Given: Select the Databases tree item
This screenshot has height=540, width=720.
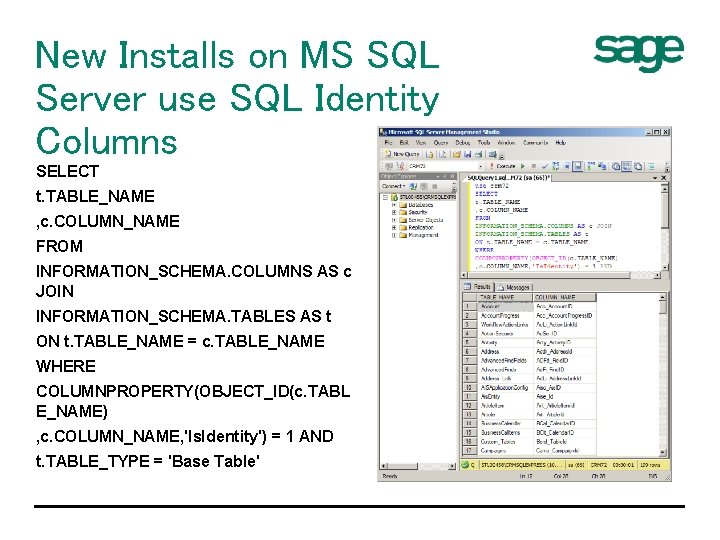Looking at the screenshot, I should click(x=421, y=205).
